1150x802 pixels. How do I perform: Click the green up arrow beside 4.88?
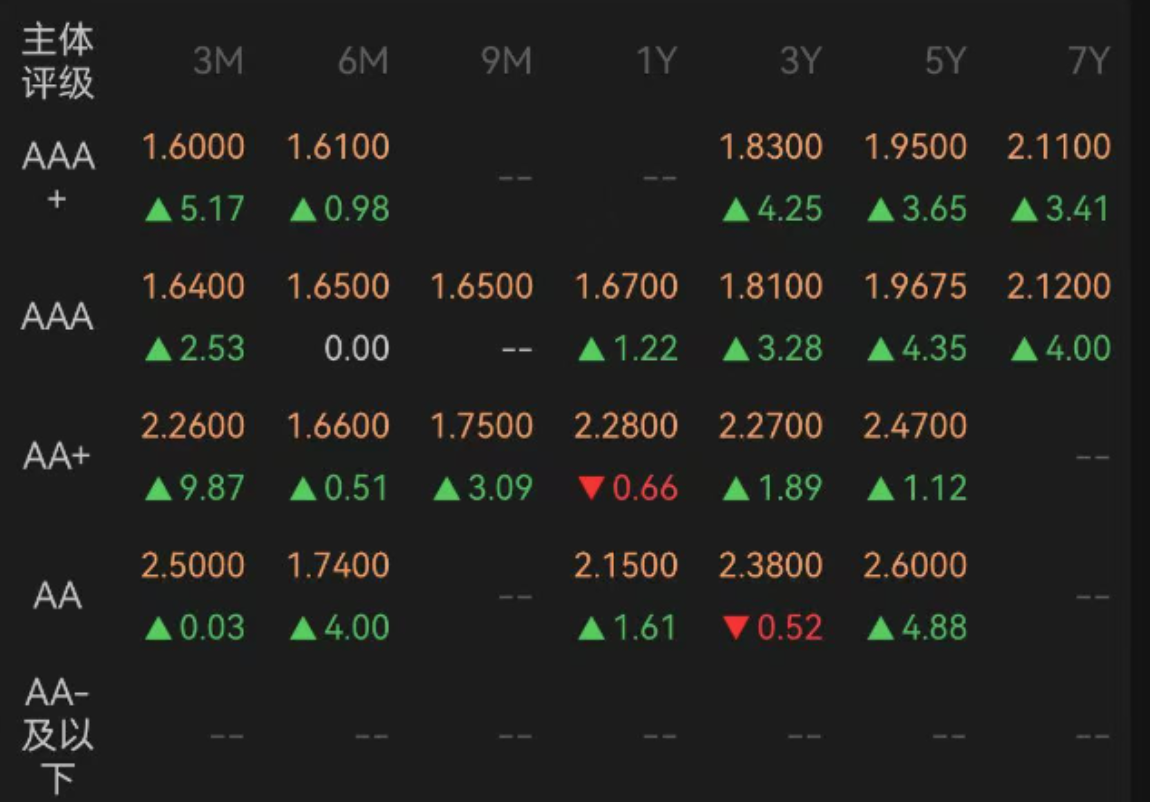click(x=880, y=628)
